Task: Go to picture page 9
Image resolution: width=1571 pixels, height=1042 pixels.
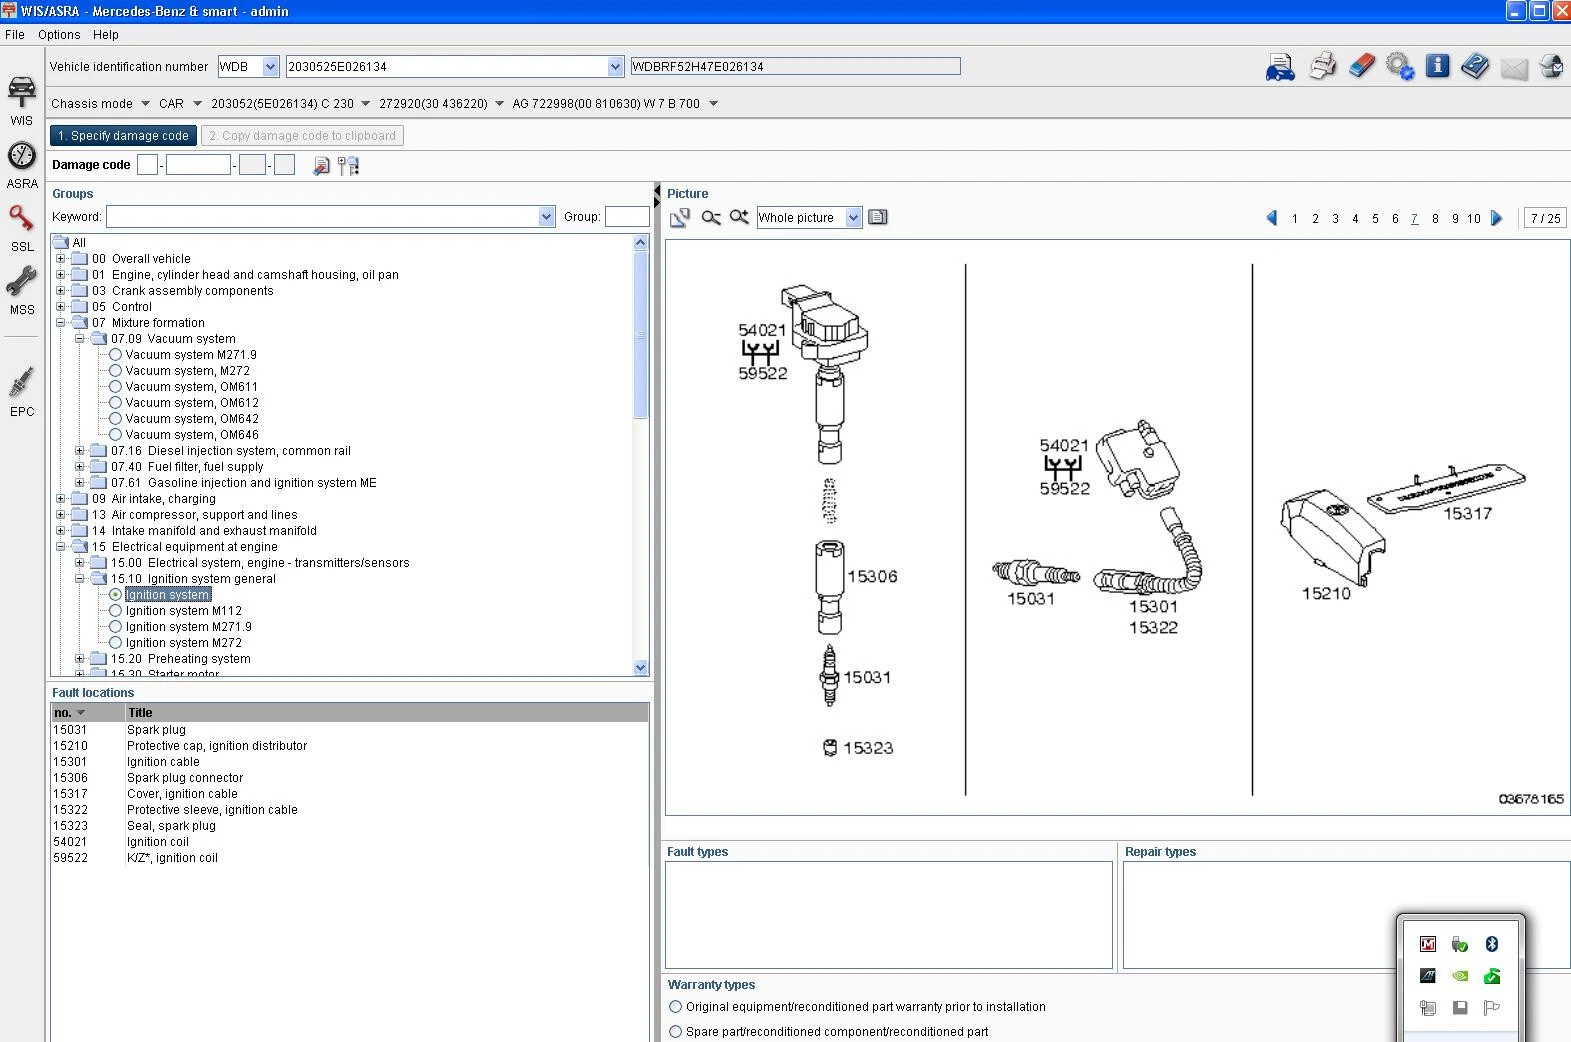Action: [1455, 219]
